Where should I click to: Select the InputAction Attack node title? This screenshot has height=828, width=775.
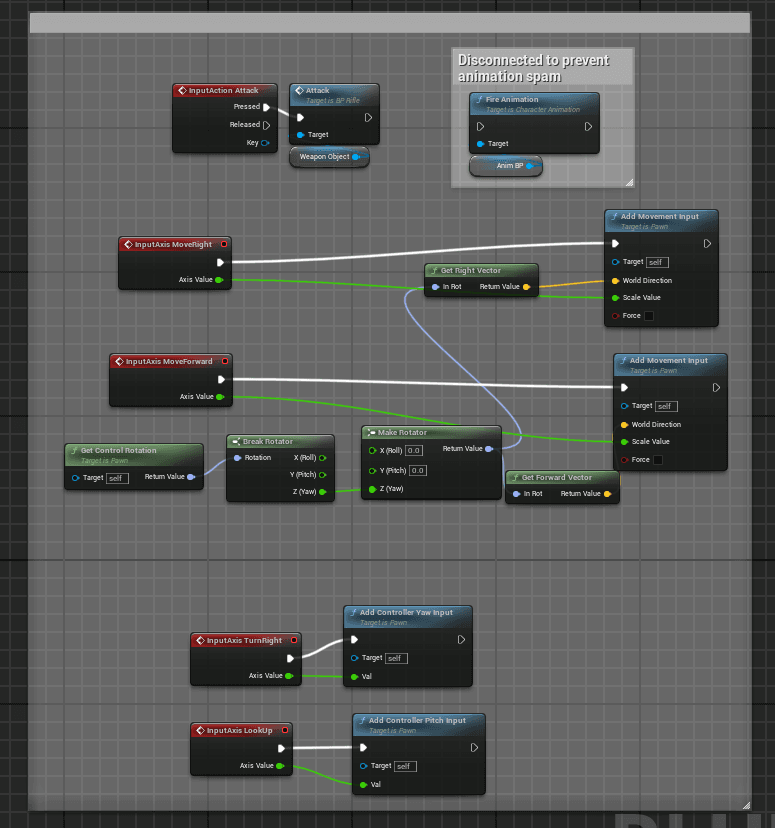[x=224, y=91]
